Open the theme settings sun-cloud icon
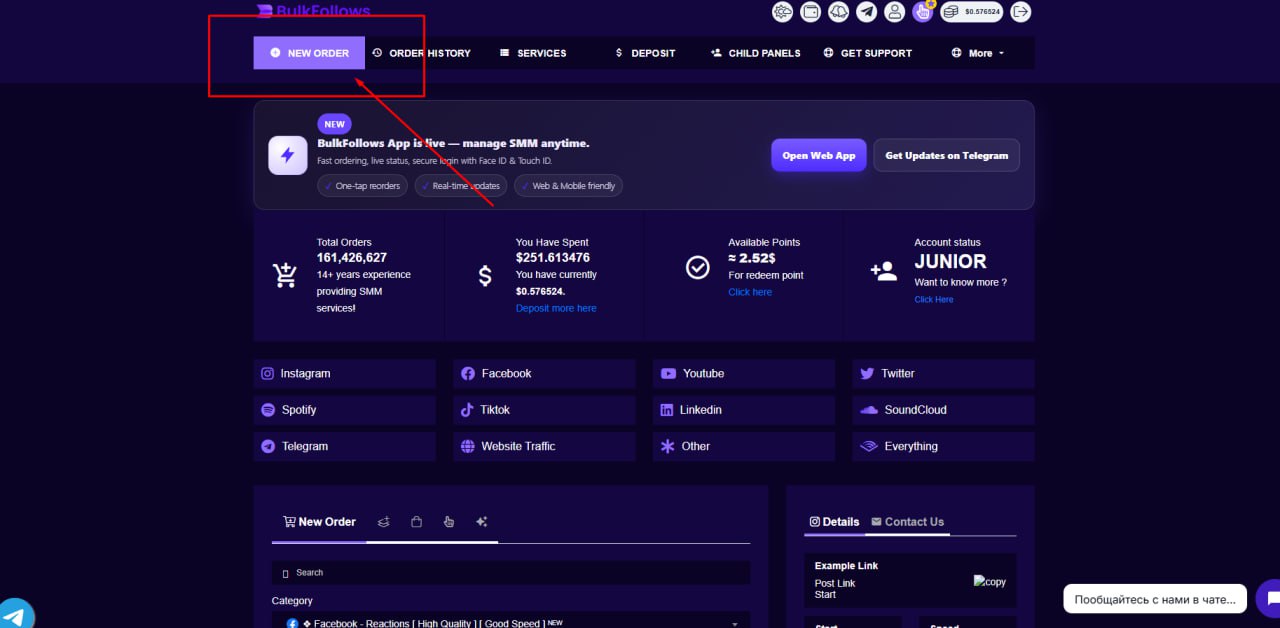This screenshot has width=1280, height=628. [783, 12]
